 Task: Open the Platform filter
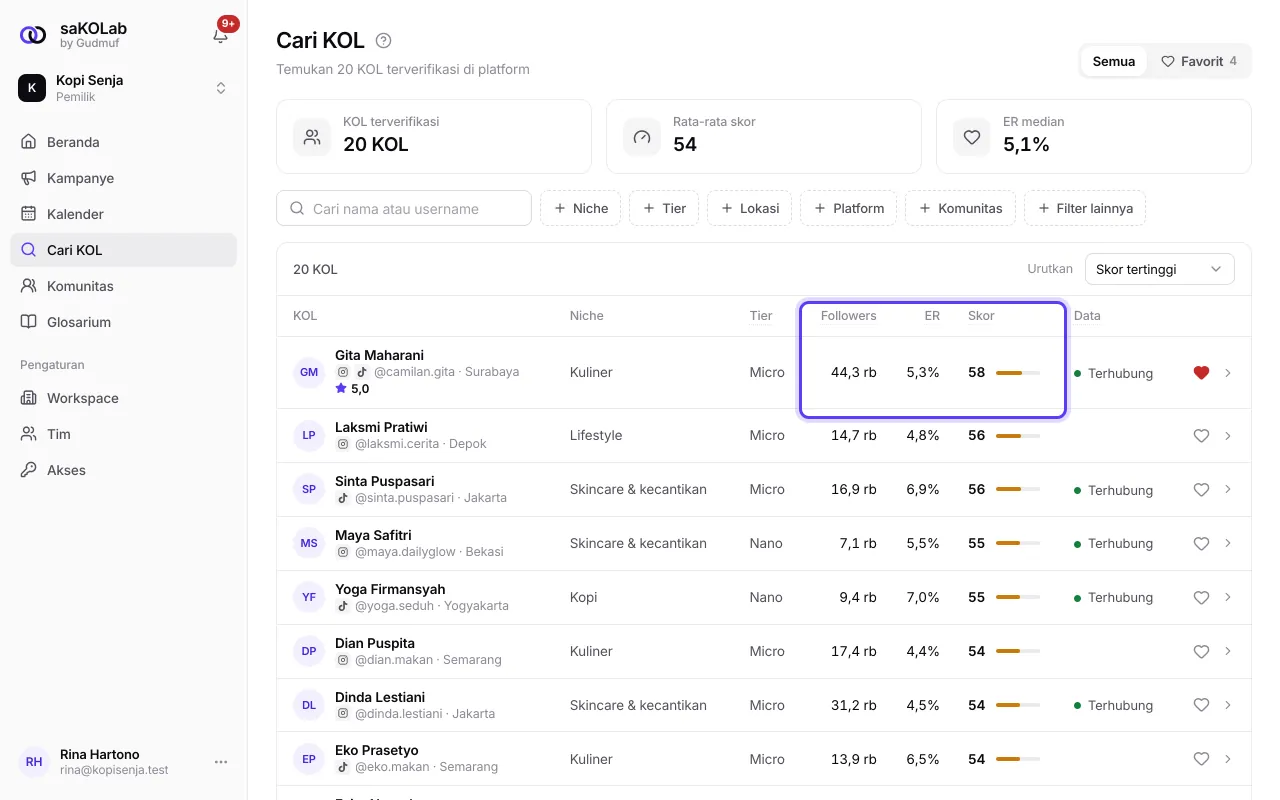pyautogui.click(x=849, y=208)
